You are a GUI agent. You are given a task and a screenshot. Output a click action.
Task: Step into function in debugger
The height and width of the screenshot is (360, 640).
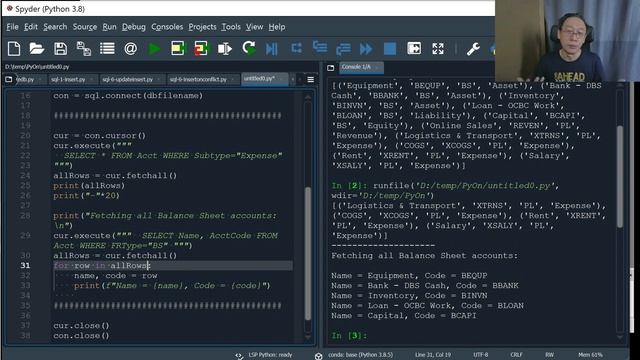click(x=320, y=48)
